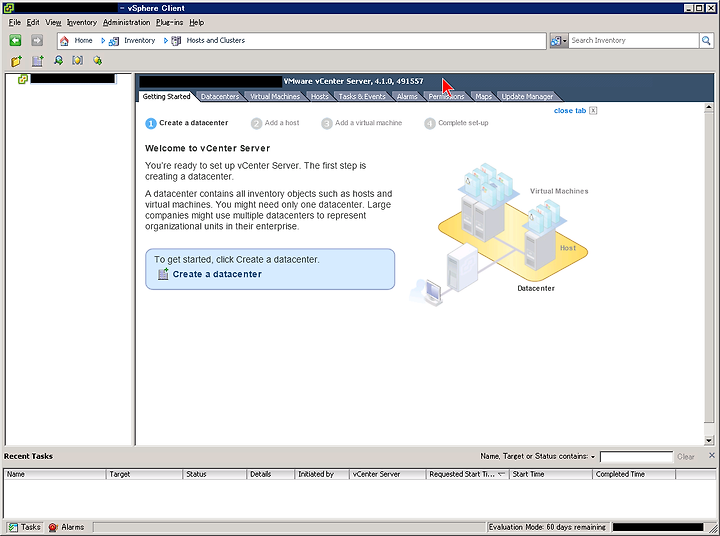Image resolution: width=720 pixels, height=536 pixels.
Task: Sort by Requested Start Time column
Action: pos(467,474)
